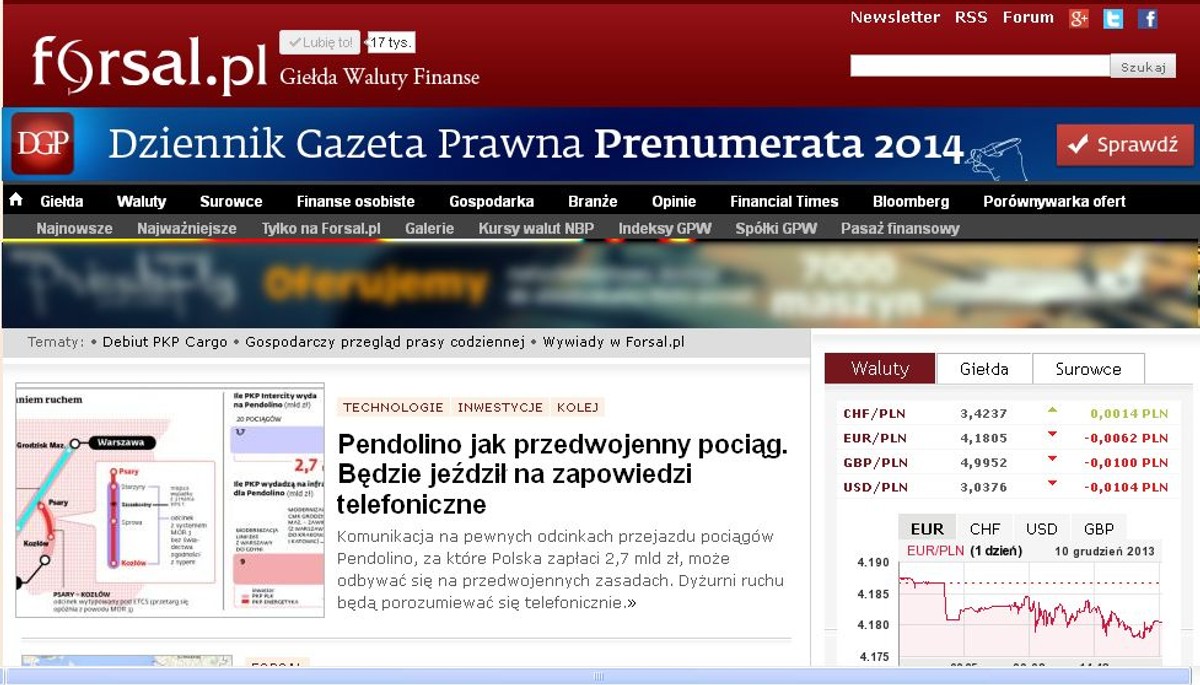
Task: Select the CHF chart tab
Action: click(x=985, y=528)
